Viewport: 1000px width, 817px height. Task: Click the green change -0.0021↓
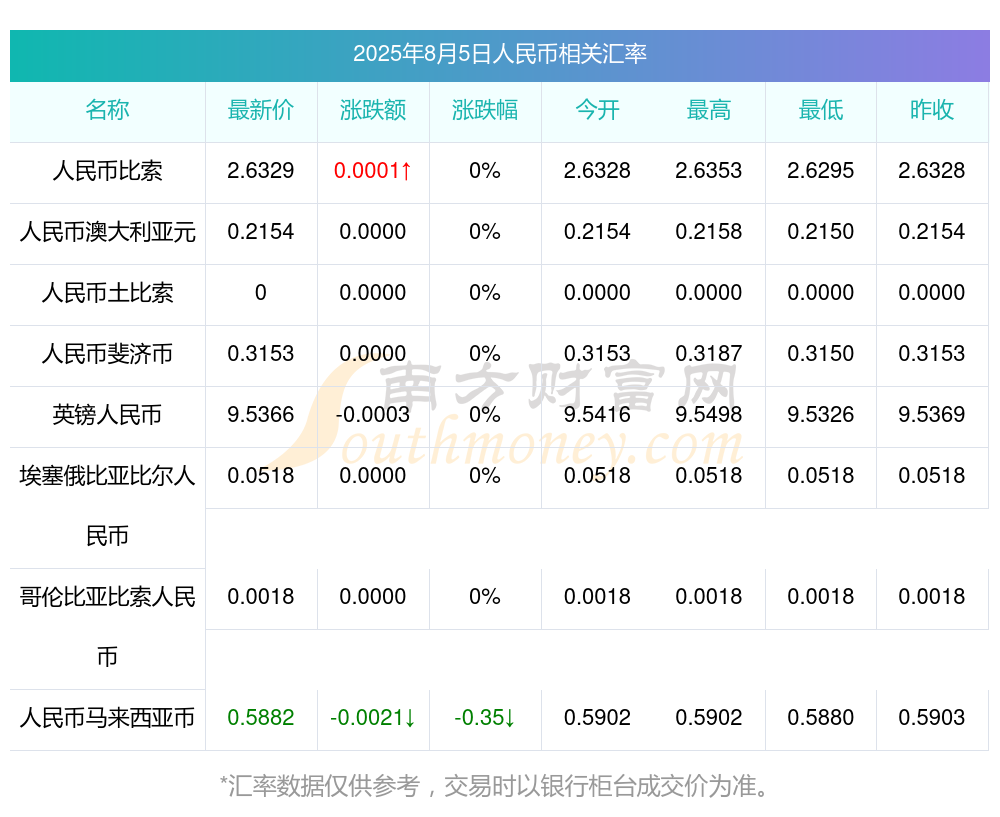coord(373,717)
